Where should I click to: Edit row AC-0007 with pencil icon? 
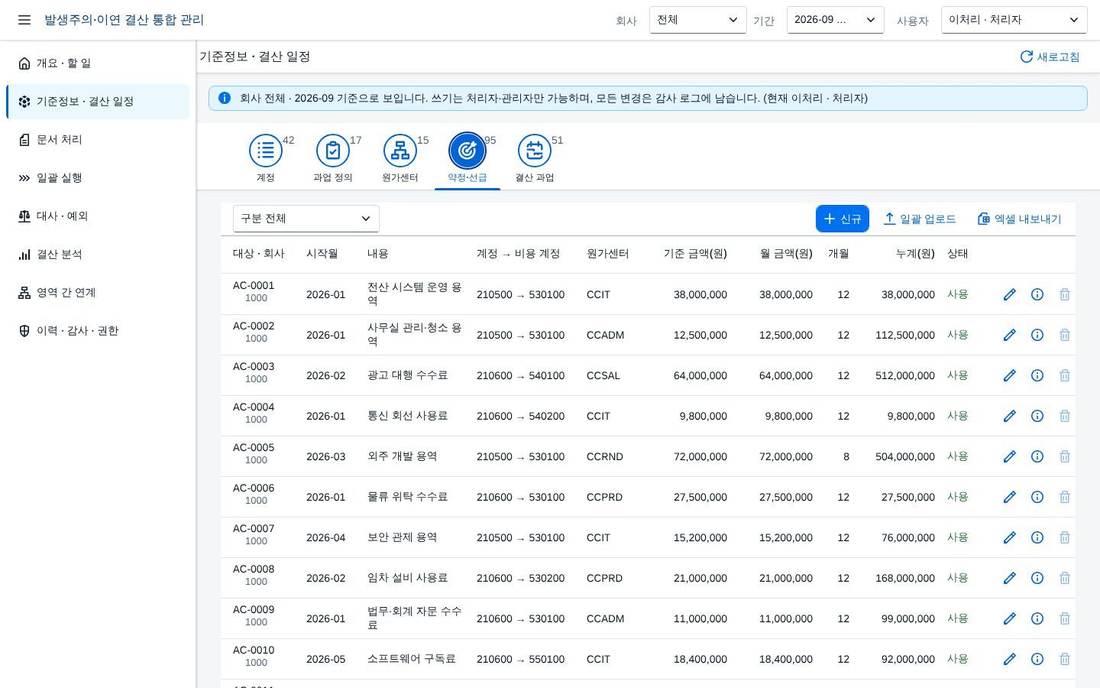point(1010,537)
